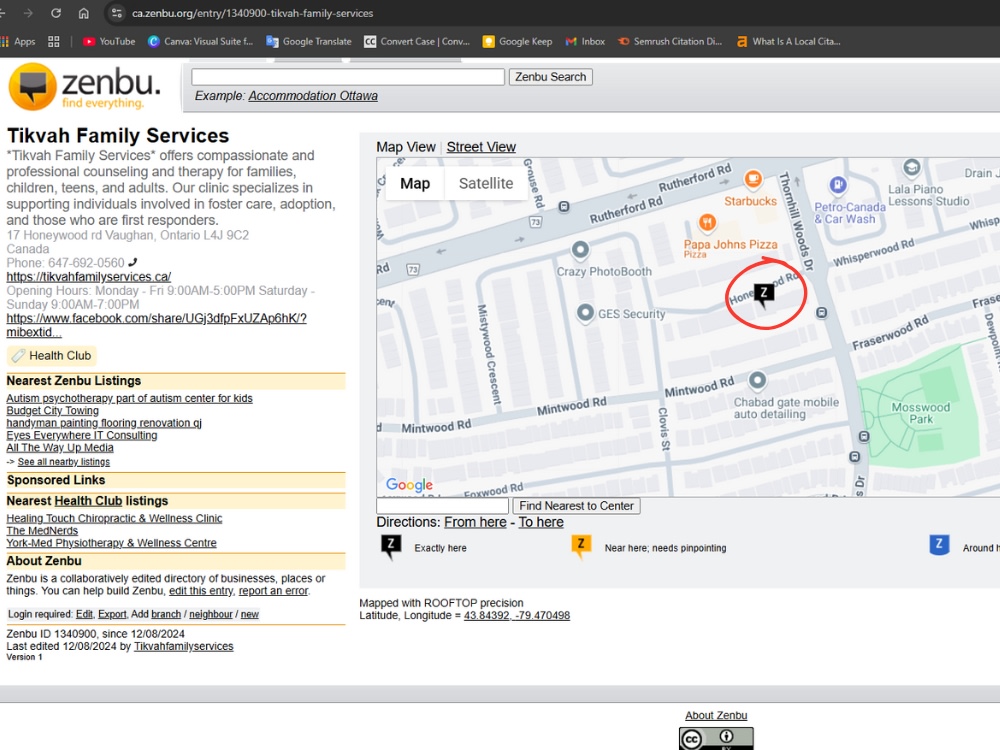Open Healing Touch Chiropractic & Wellness Clinic
The image size is (1000, 750).
[x=114, y=518]
